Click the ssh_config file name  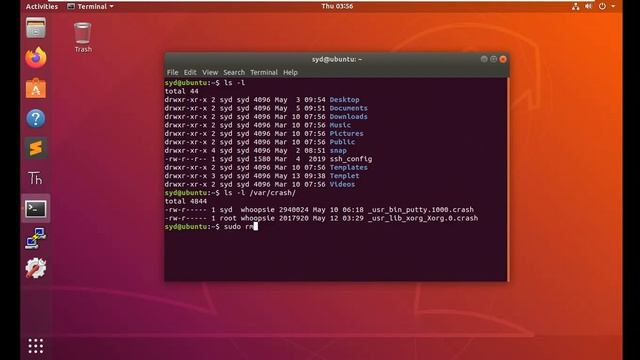(351, 159)
